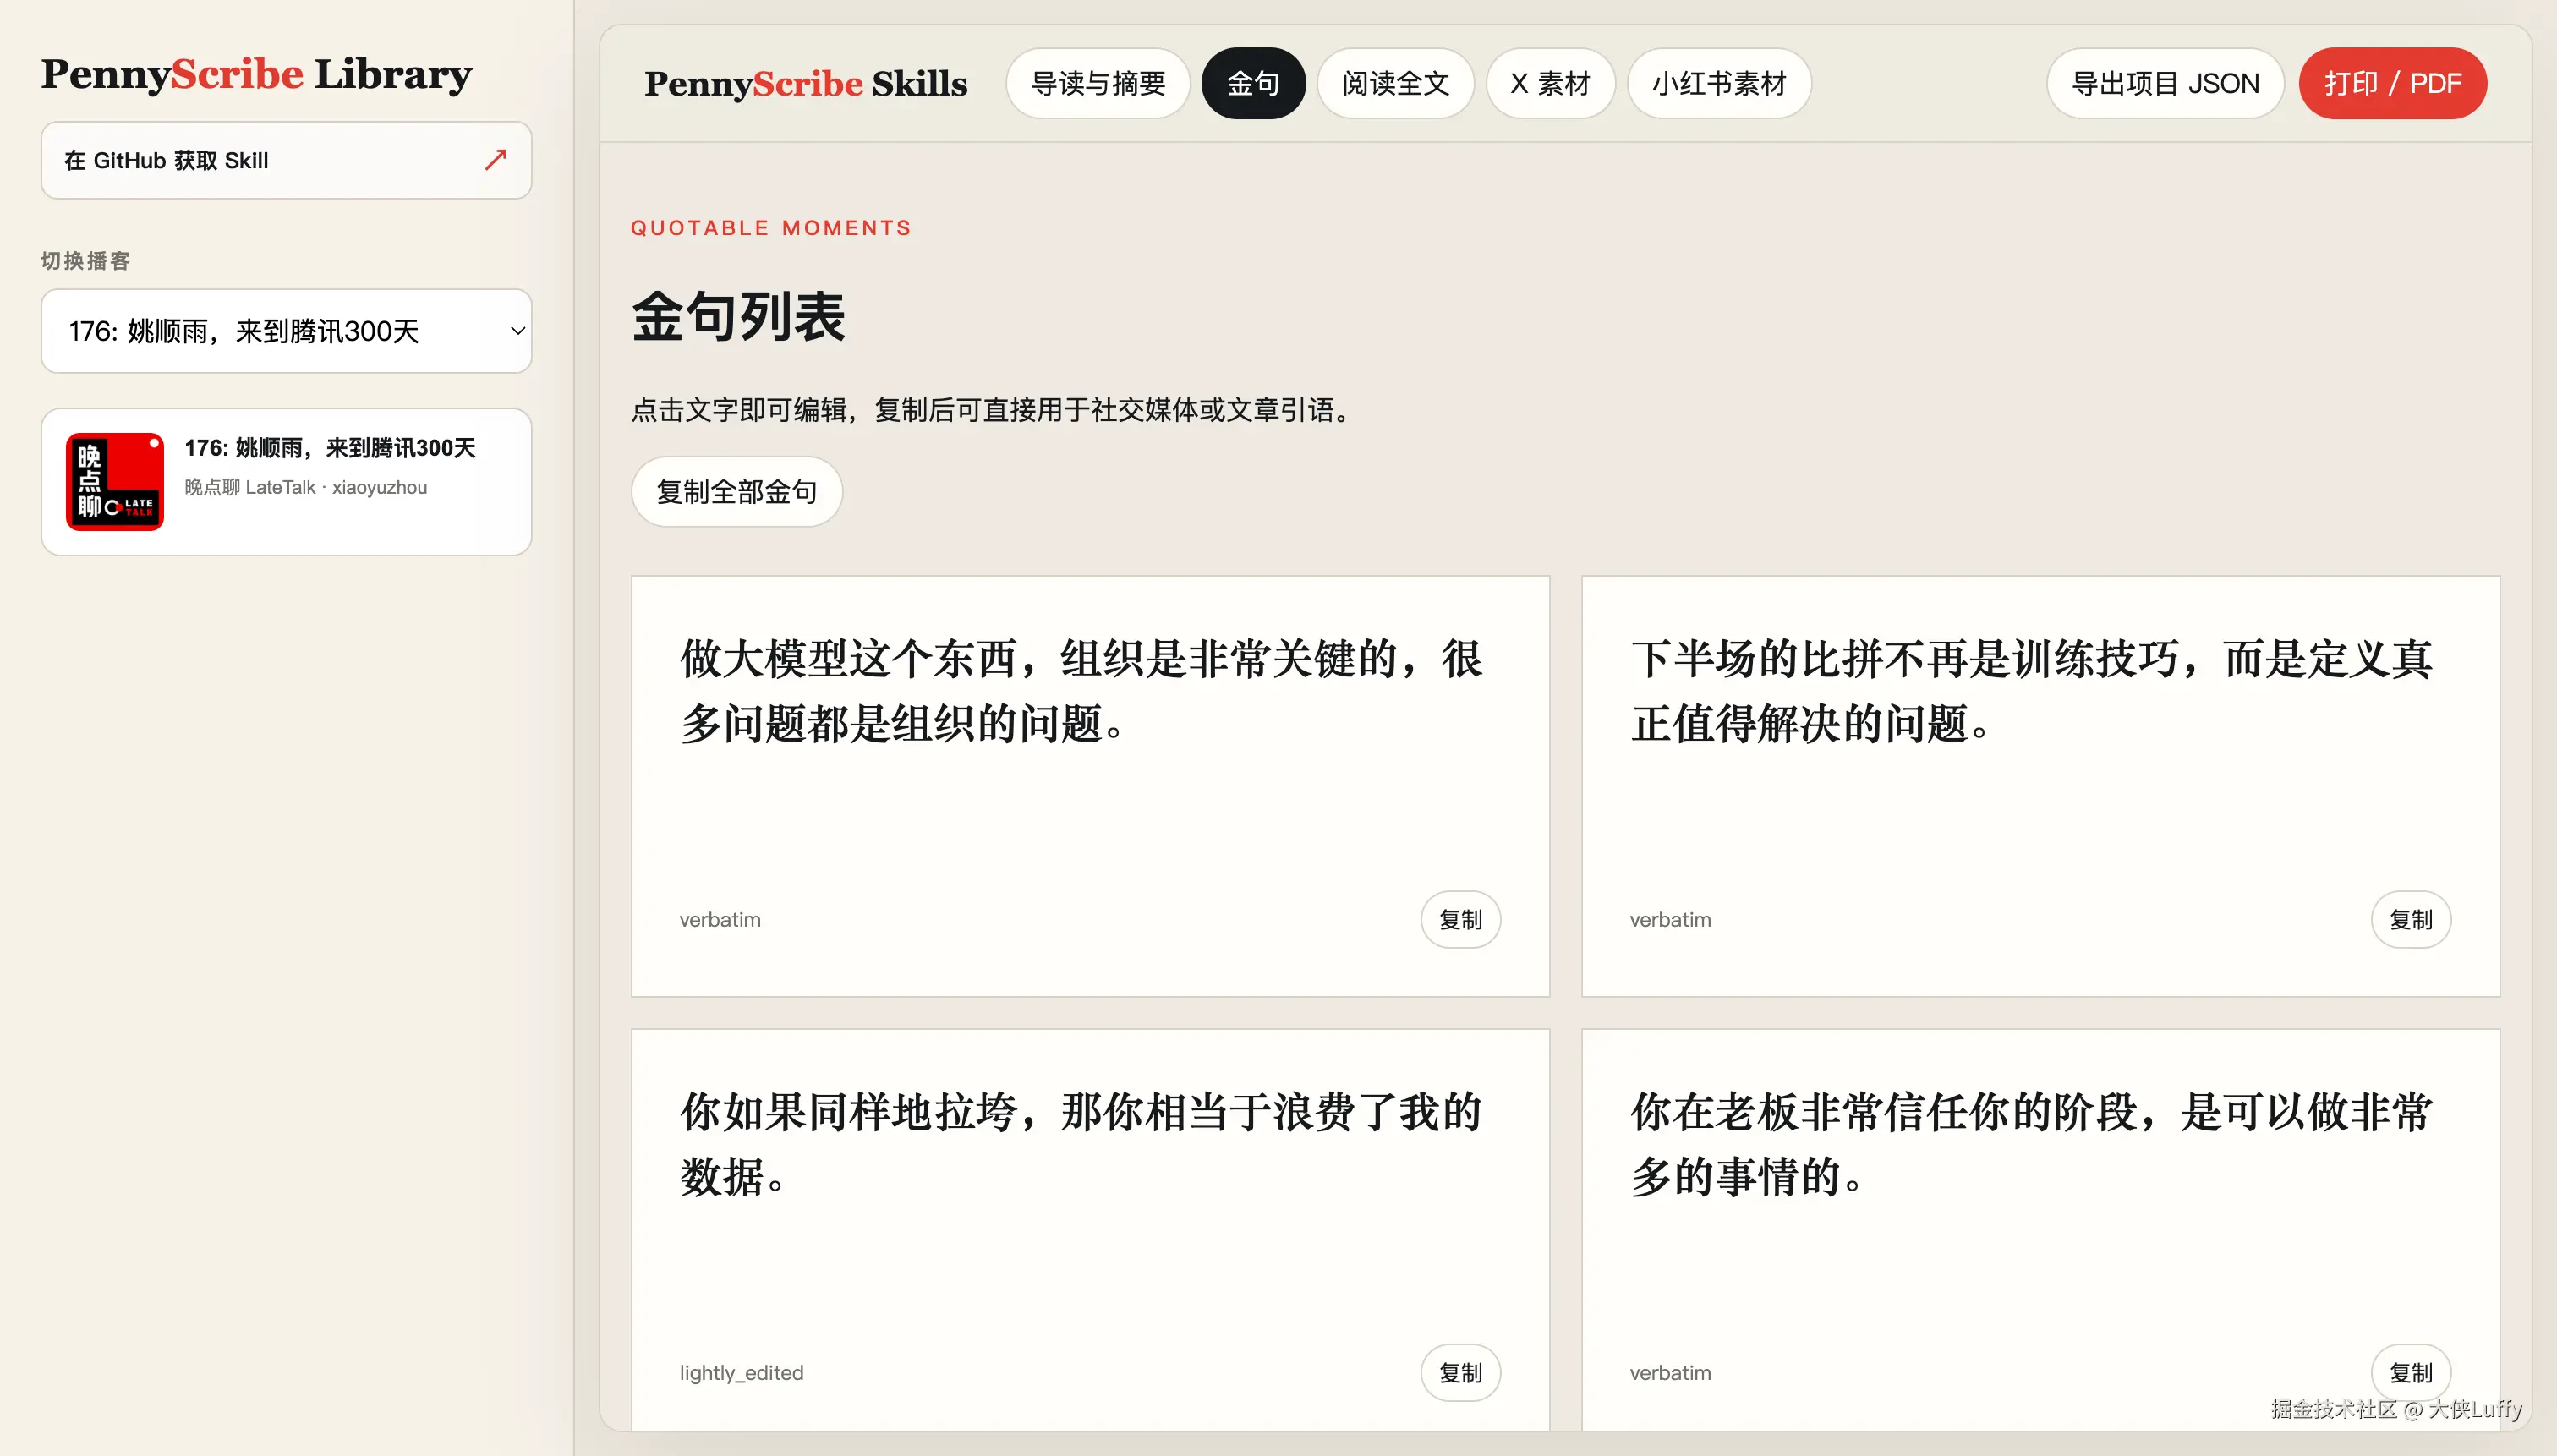Open the 阅读全文 tab
The width and height of the screenshot is (2557, 1456).
click(x=1395, y=83)
